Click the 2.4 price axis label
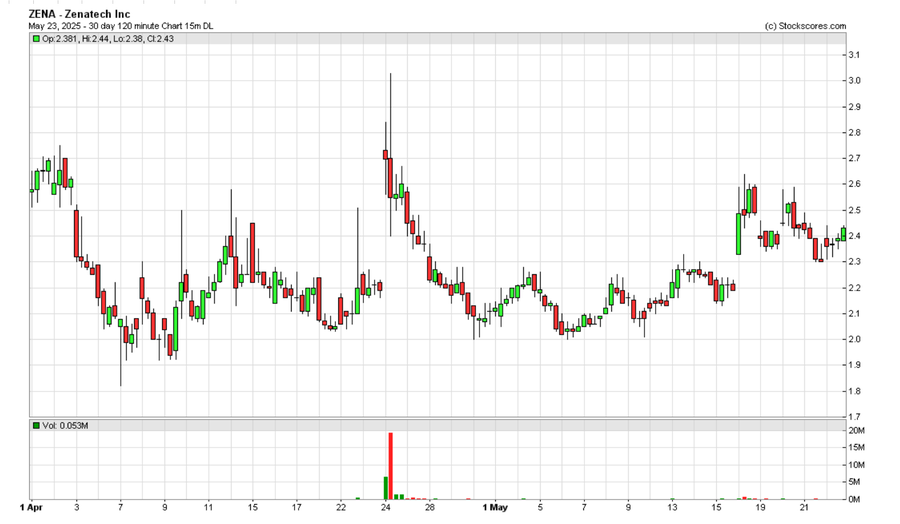Screen dimensions: 900x524 (854, 236)
